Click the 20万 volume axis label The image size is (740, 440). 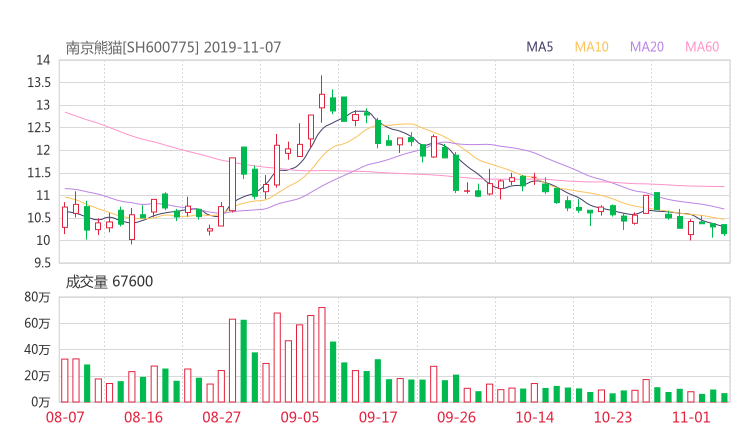click(x=37, y=376)
